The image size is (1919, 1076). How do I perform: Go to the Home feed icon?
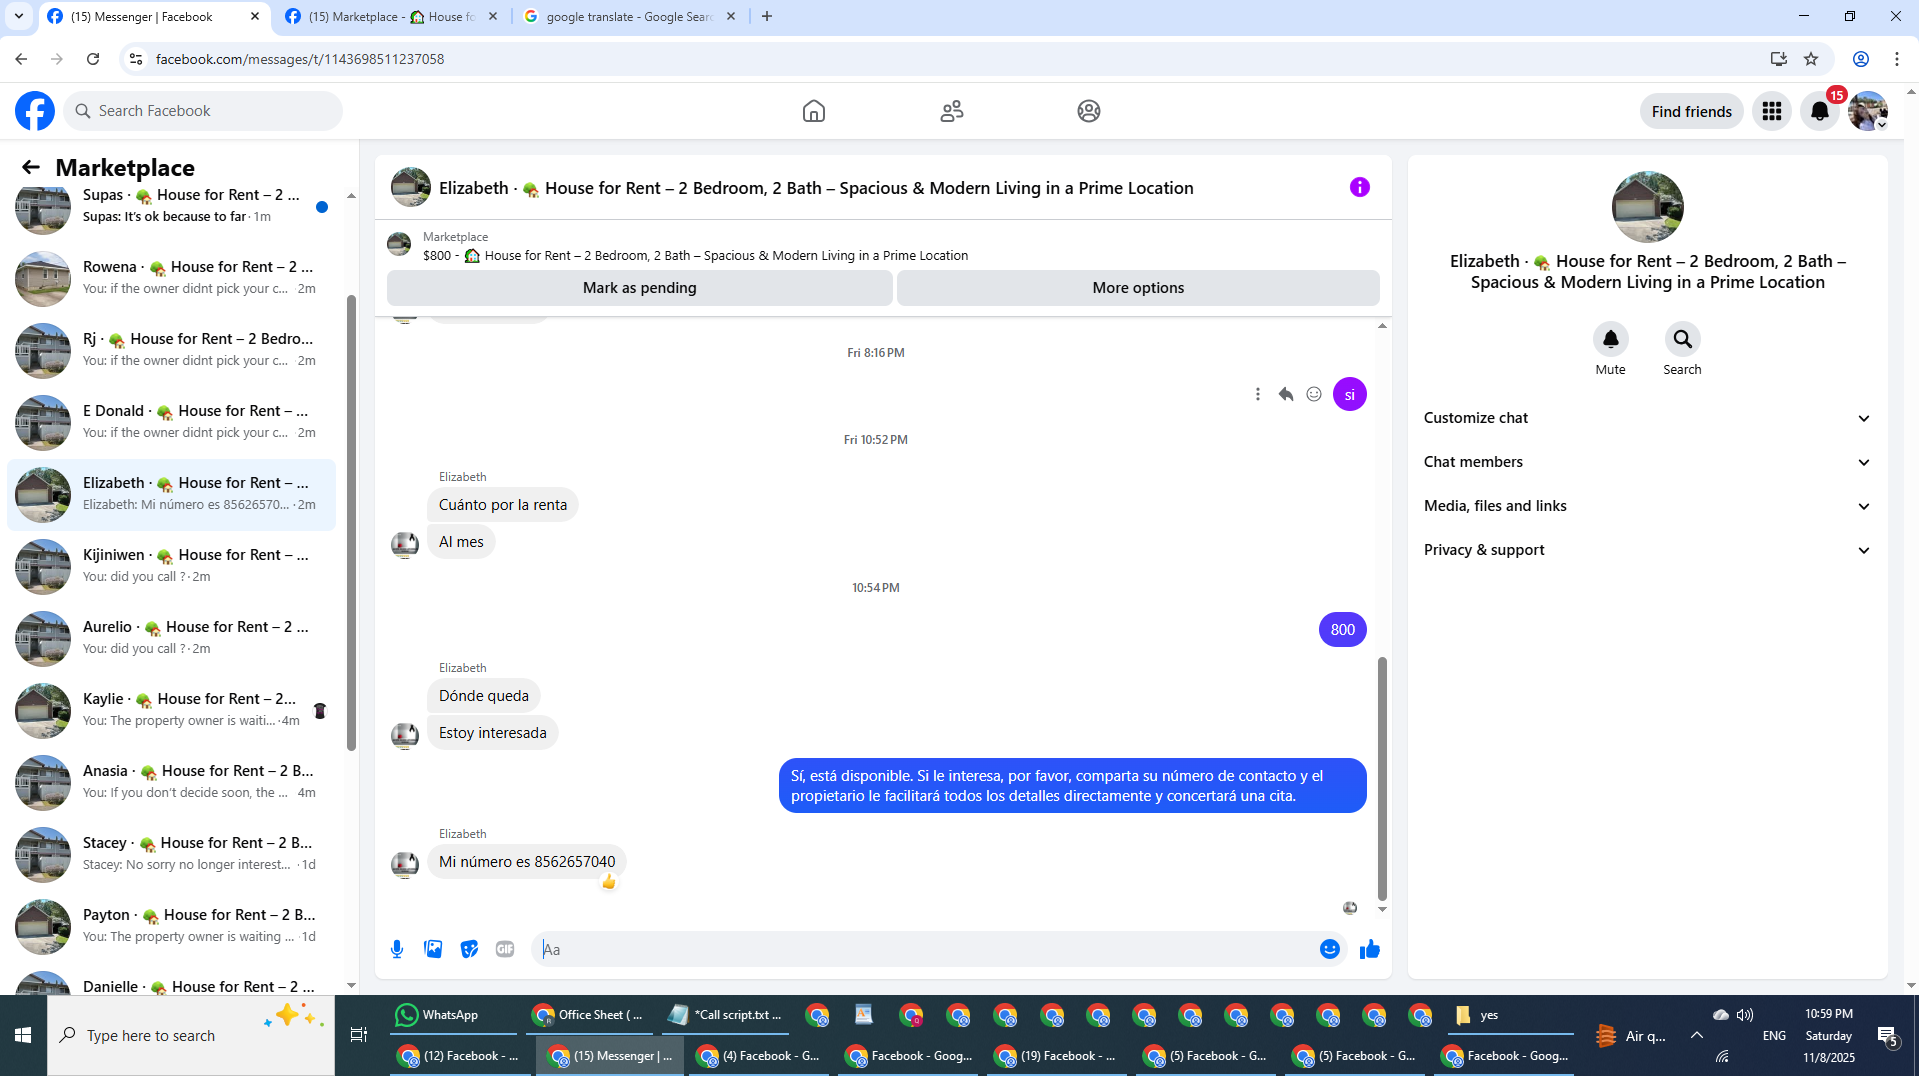(814, 111)
